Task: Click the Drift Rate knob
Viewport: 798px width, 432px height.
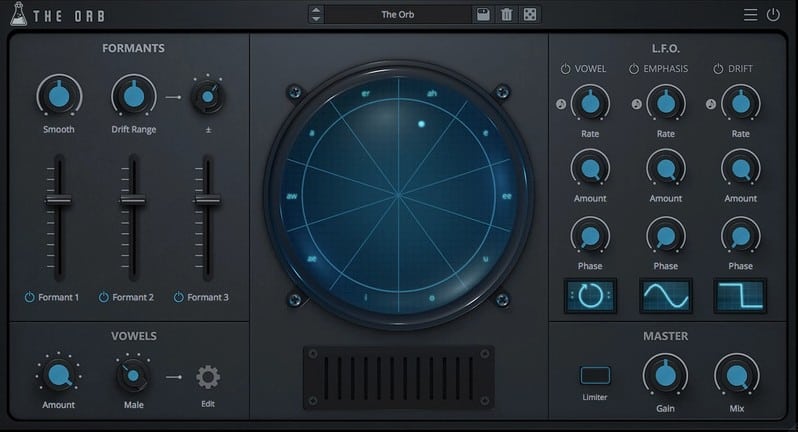Action: [740, 104]
